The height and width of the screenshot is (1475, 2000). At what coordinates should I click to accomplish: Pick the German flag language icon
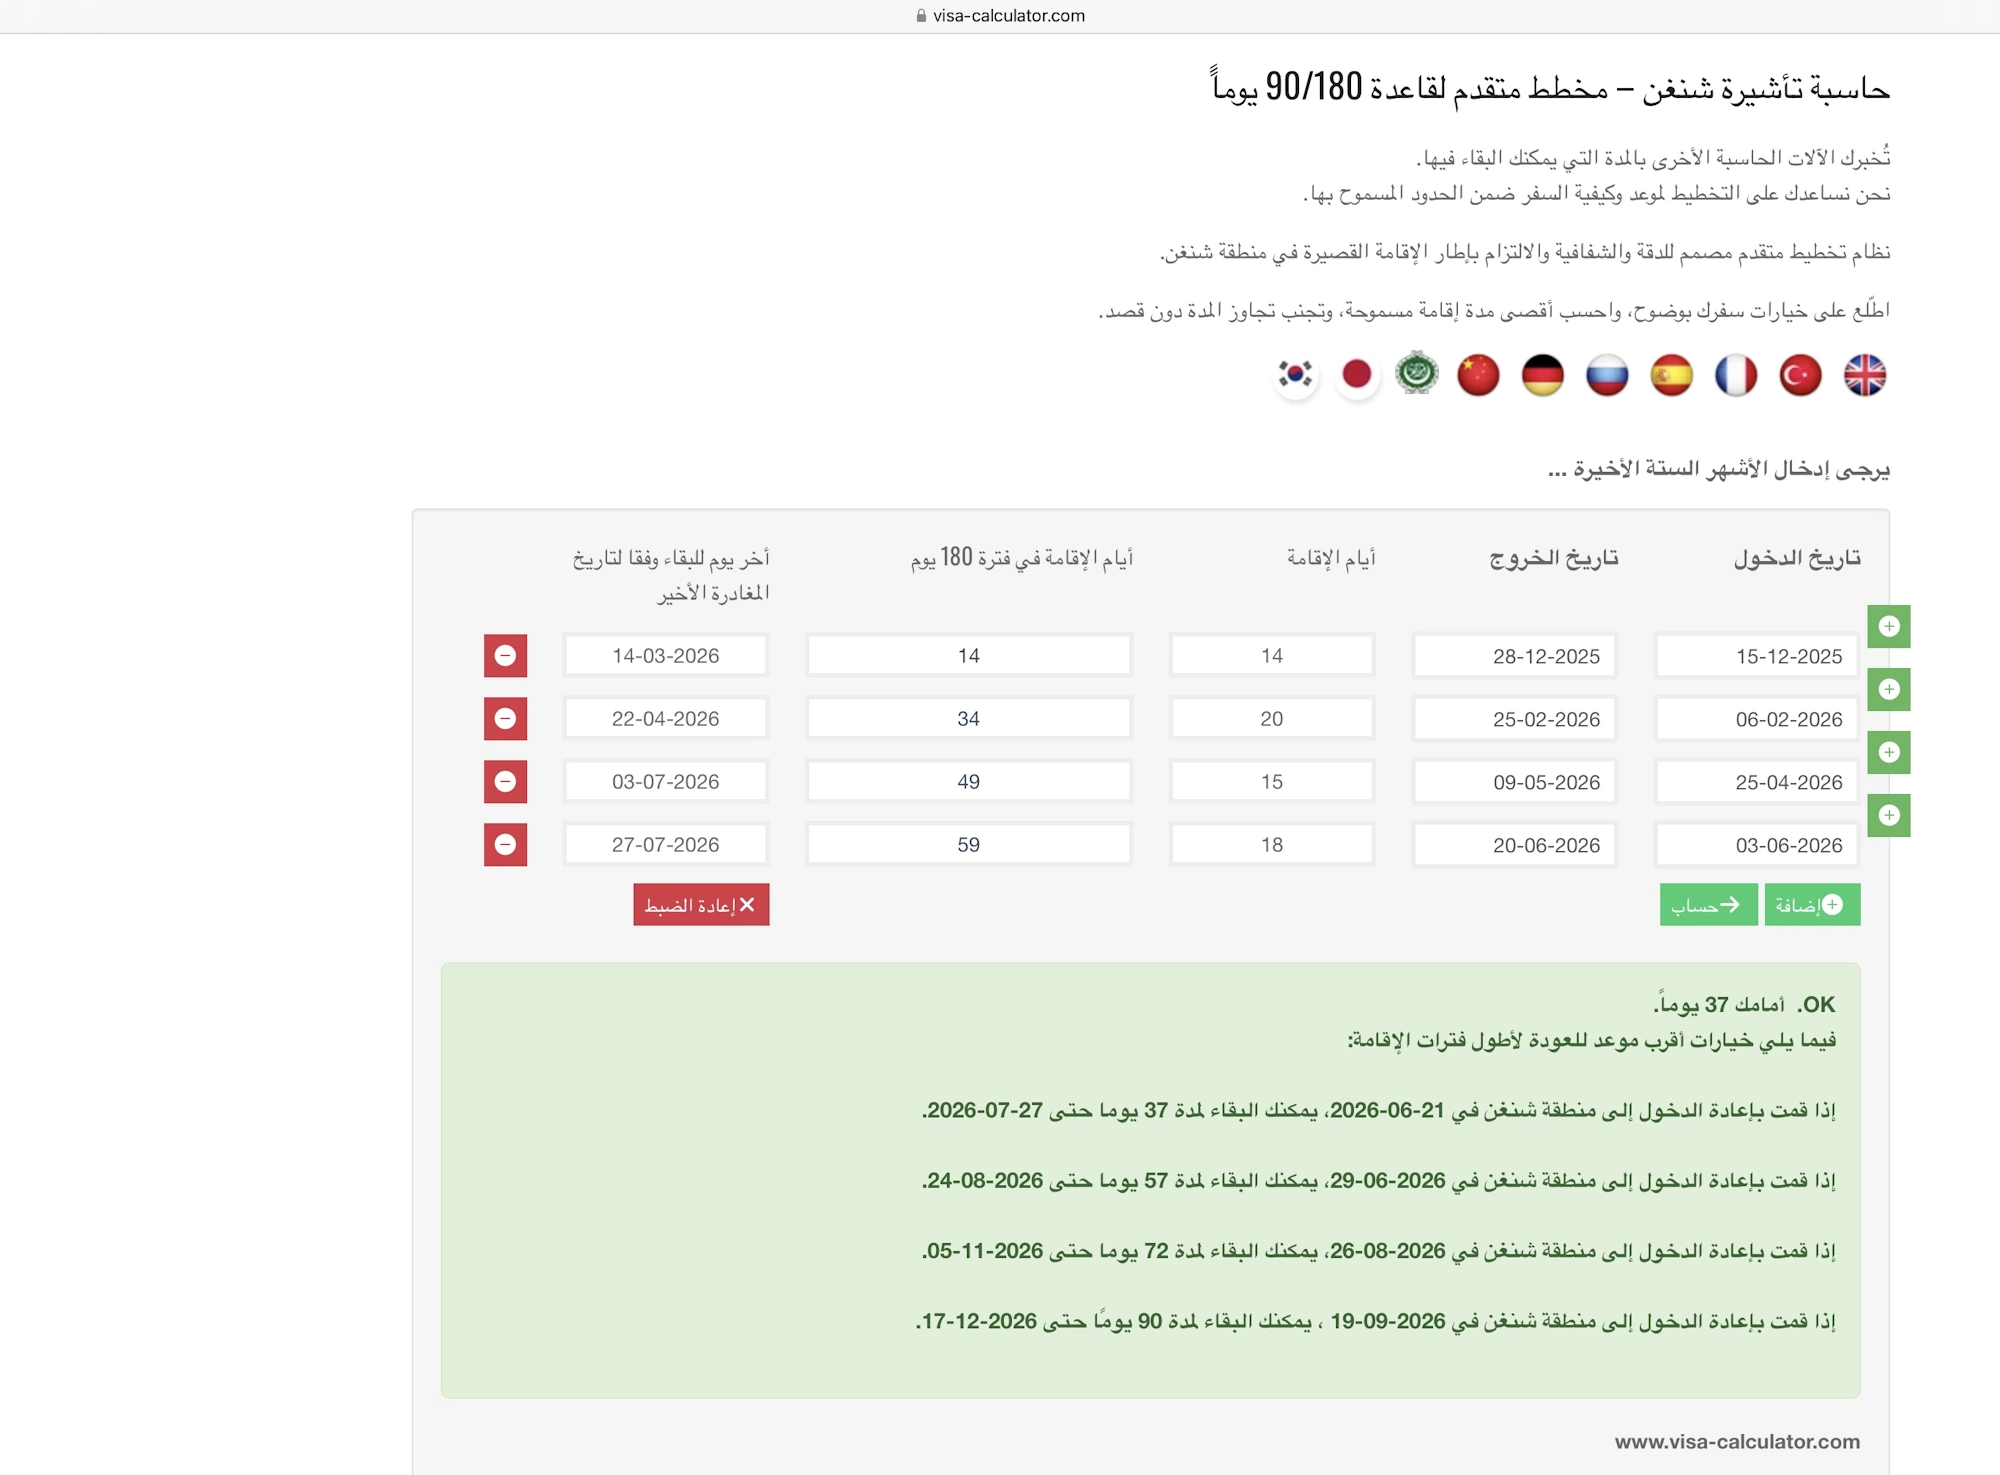point(1542,375)
